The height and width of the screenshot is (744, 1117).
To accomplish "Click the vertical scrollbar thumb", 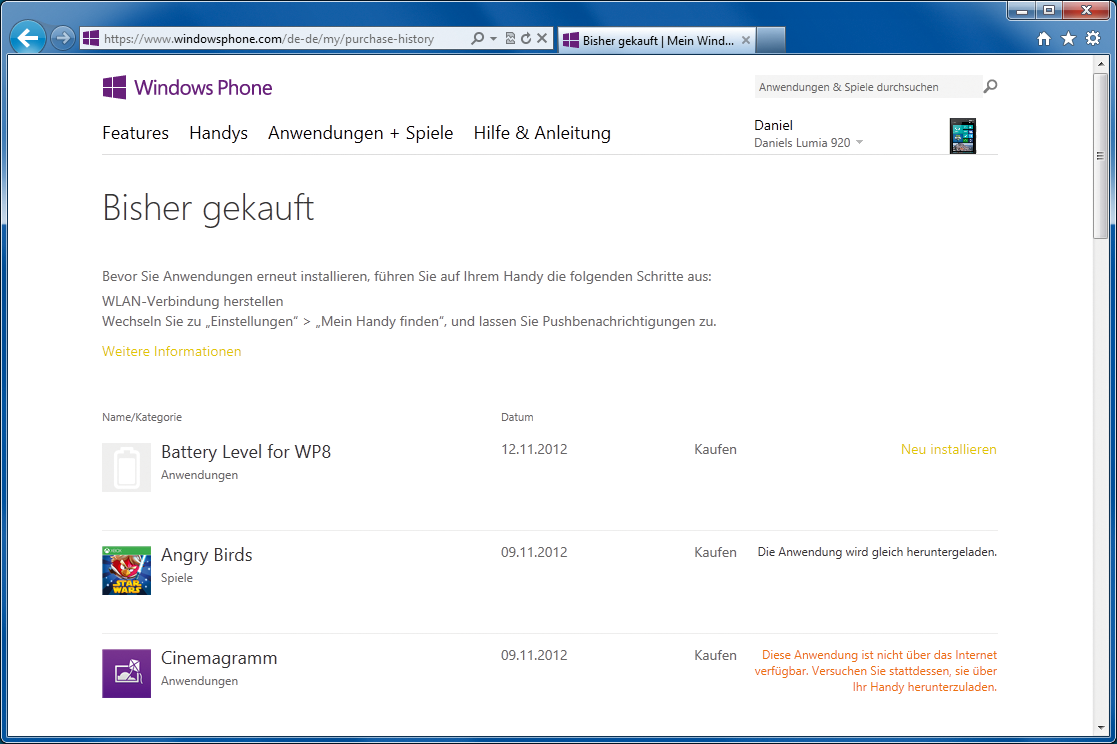I will 1101,155.
